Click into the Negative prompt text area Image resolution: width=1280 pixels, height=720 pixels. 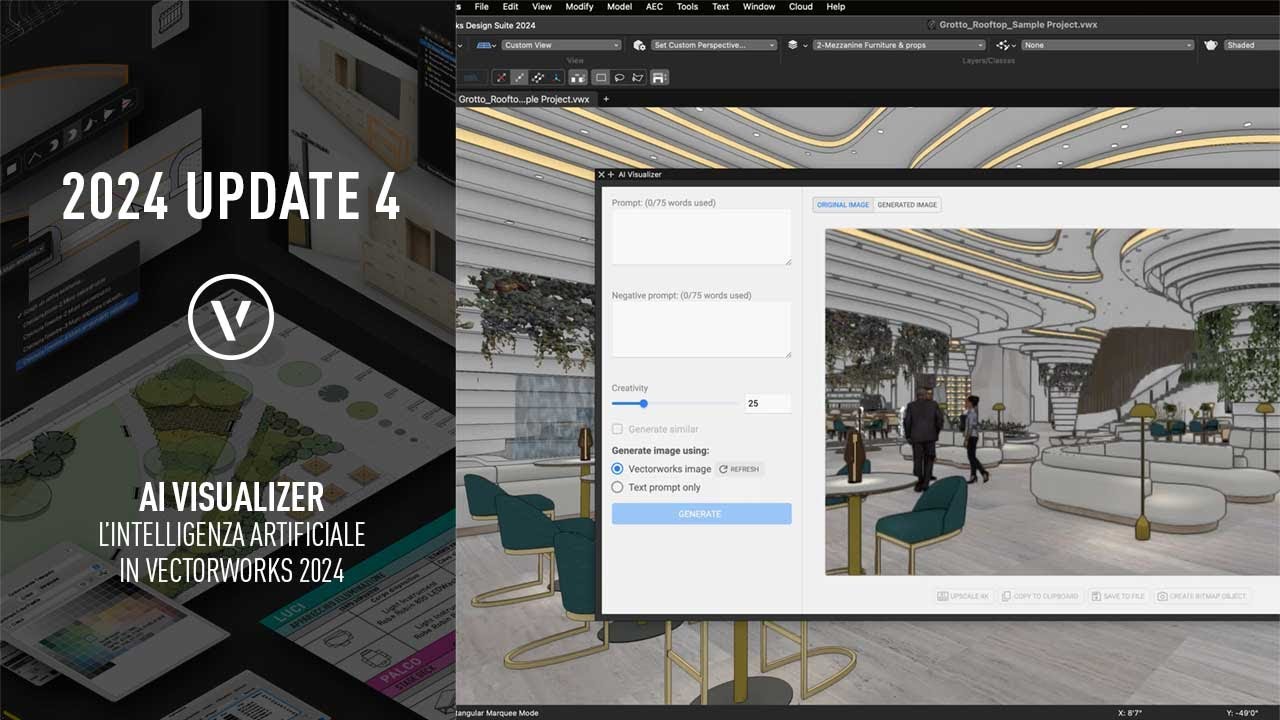701,330
